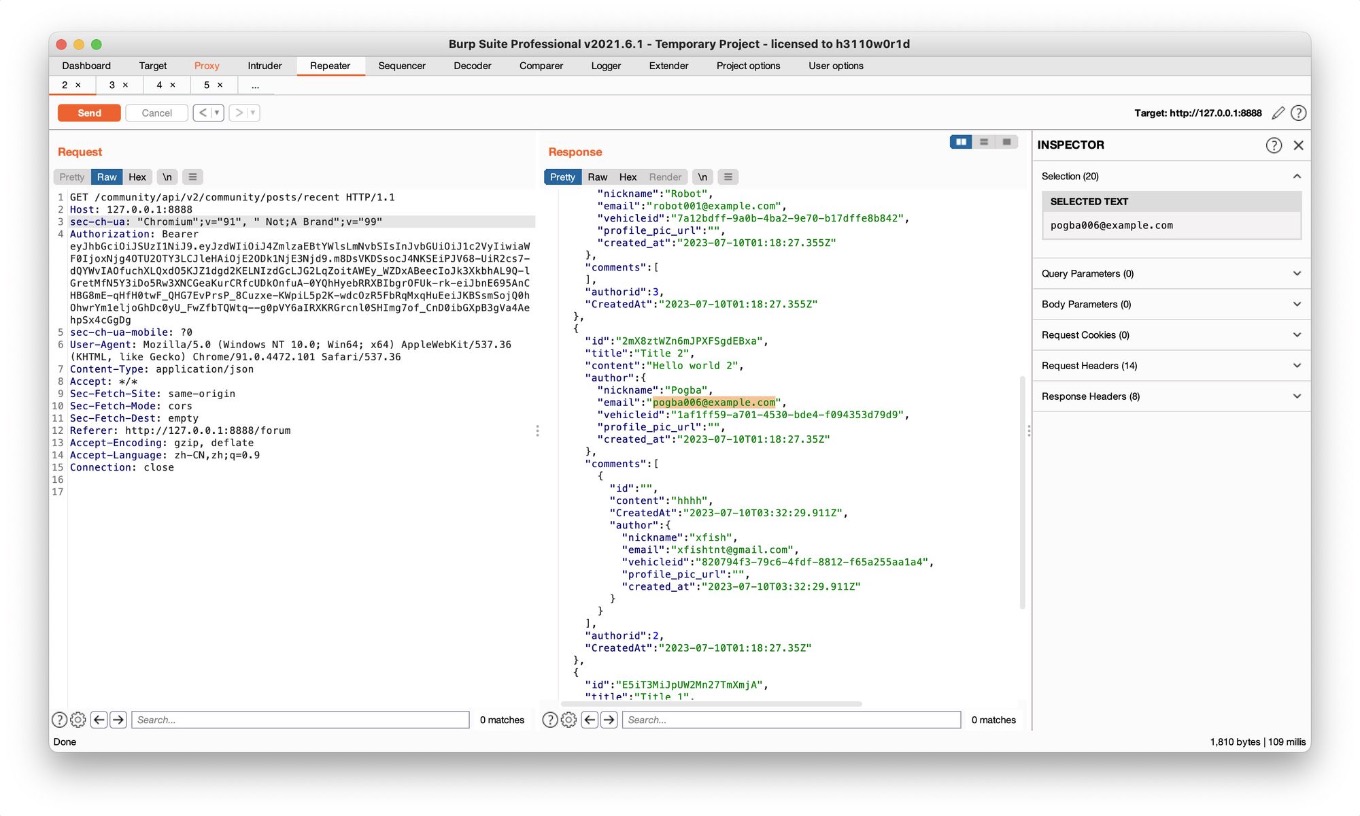Open the Target tab

(x=153, y=66)
